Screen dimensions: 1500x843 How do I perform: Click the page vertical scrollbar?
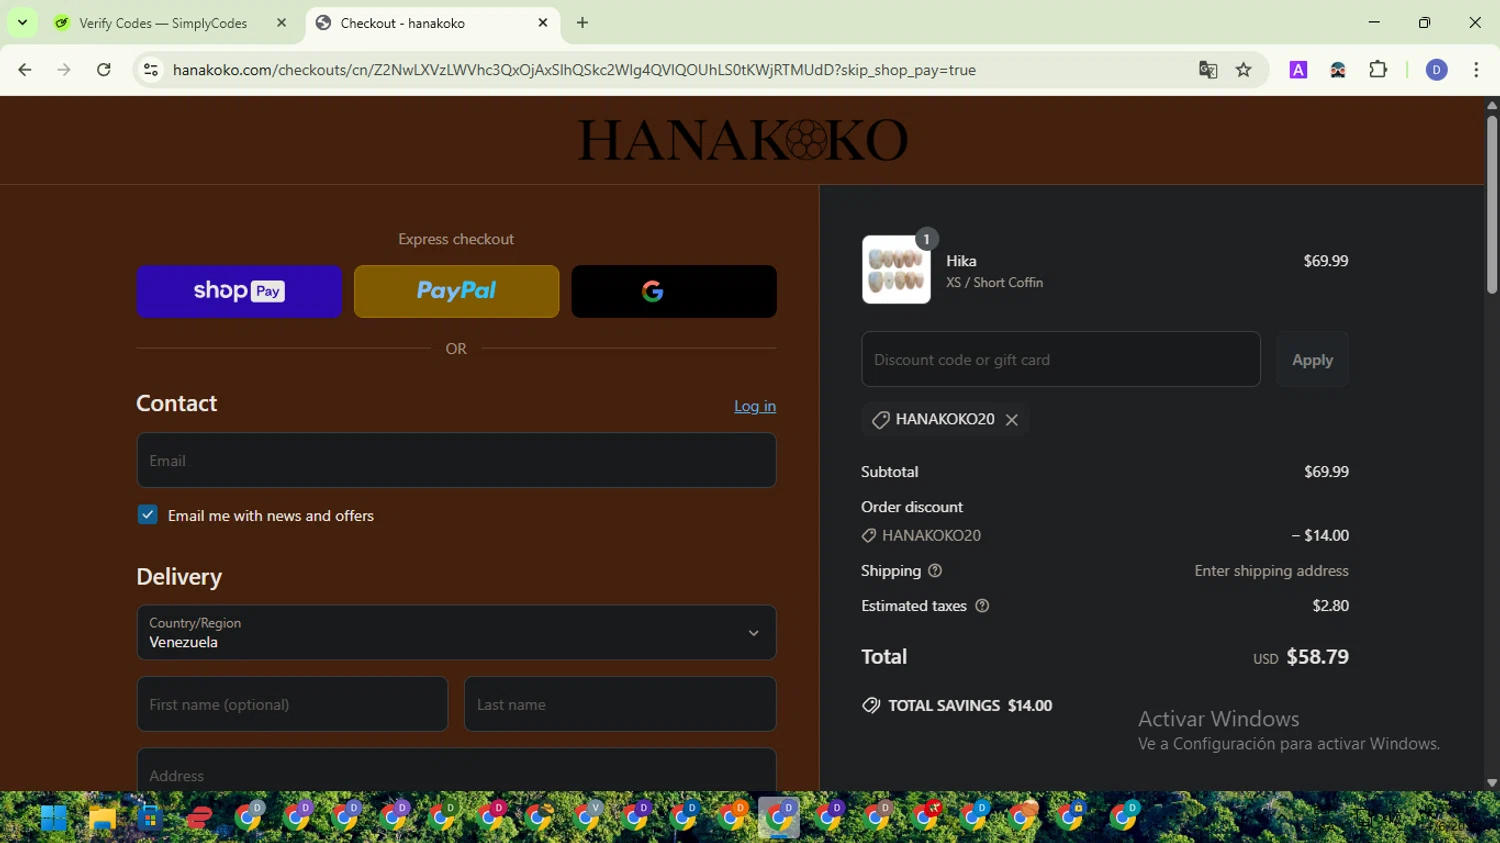tap(1491, 205)
